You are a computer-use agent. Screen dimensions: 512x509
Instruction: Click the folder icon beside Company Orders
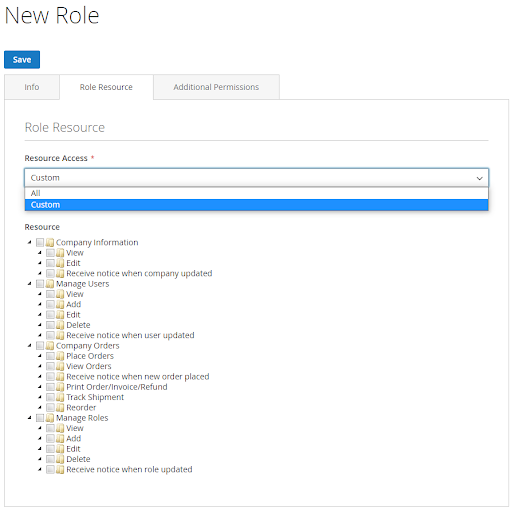click(50, 346)
